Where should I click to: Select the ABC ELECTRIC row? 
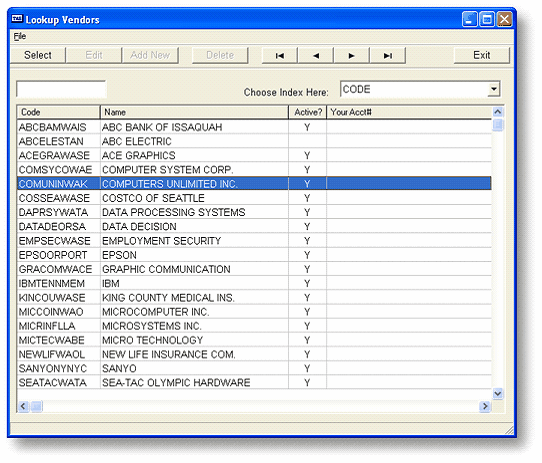(x=254, y=141)
